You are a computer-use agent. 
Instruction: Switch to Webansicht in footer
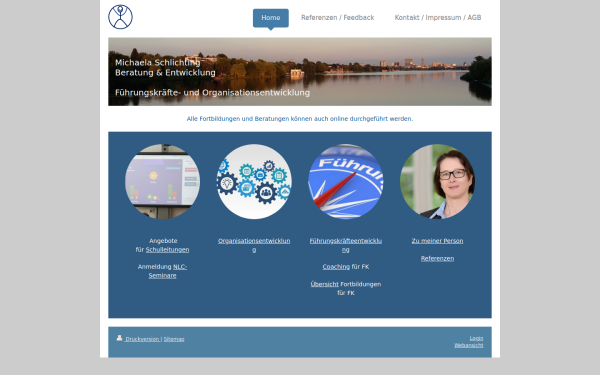469,345
